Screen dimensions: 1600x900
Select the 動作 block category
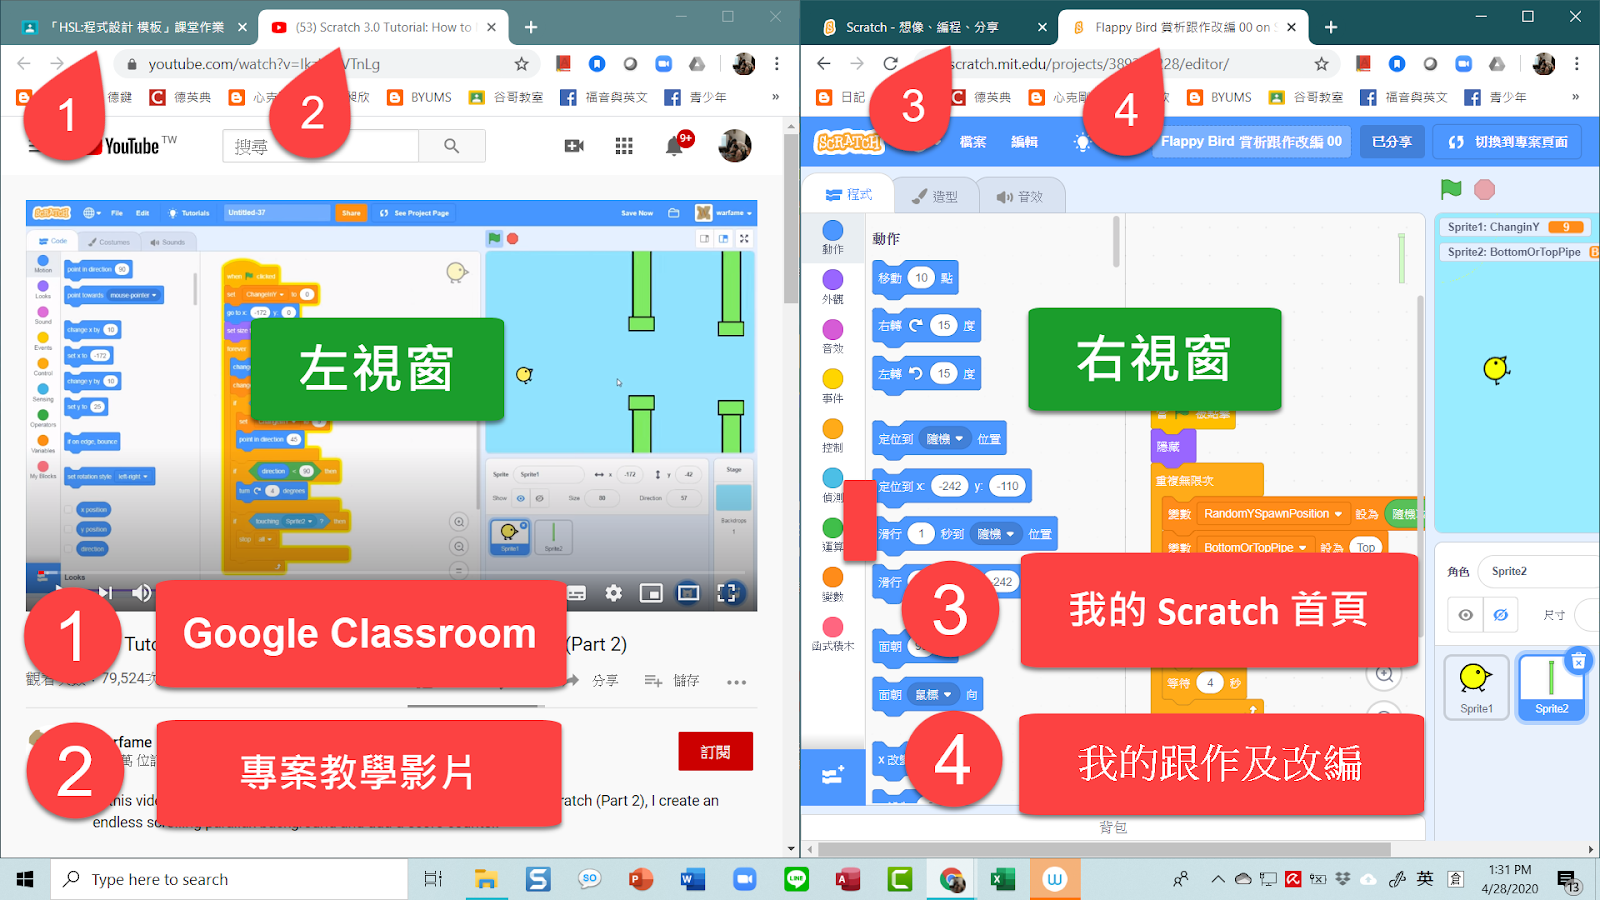(833, 237)
